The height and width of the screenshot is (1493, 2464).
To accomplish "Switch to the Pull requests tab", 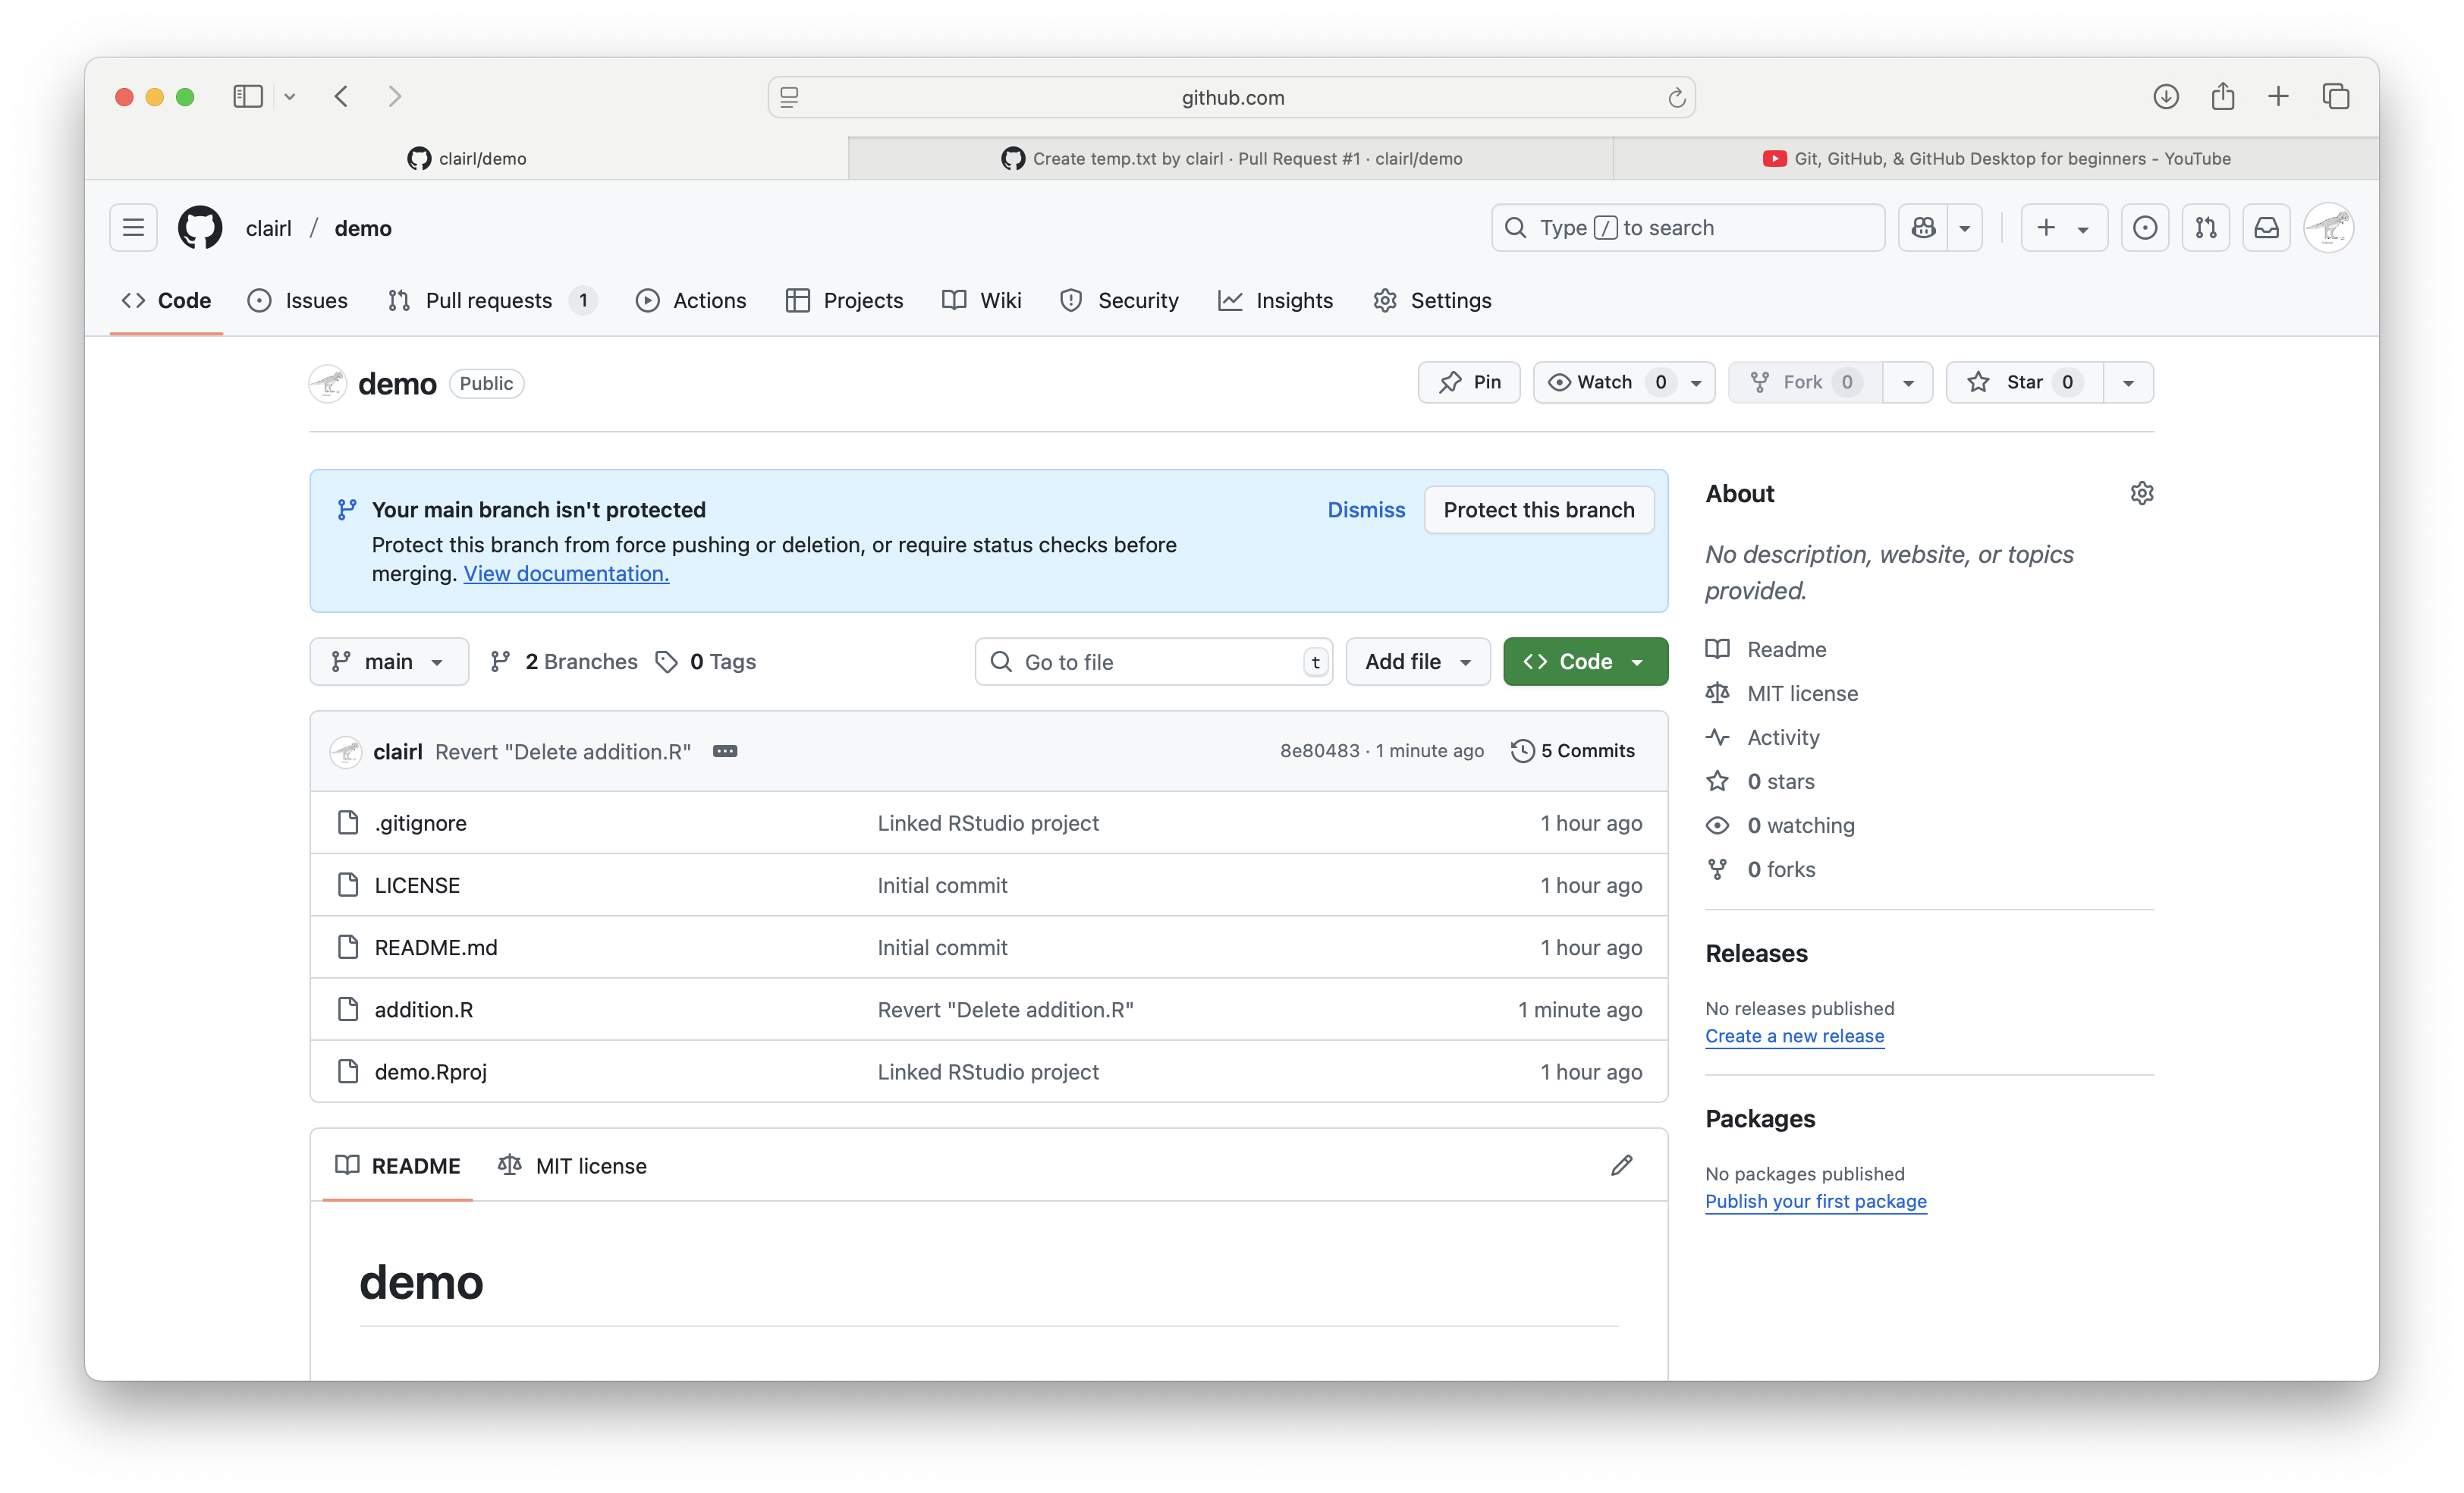I will (x=488, y=300).
